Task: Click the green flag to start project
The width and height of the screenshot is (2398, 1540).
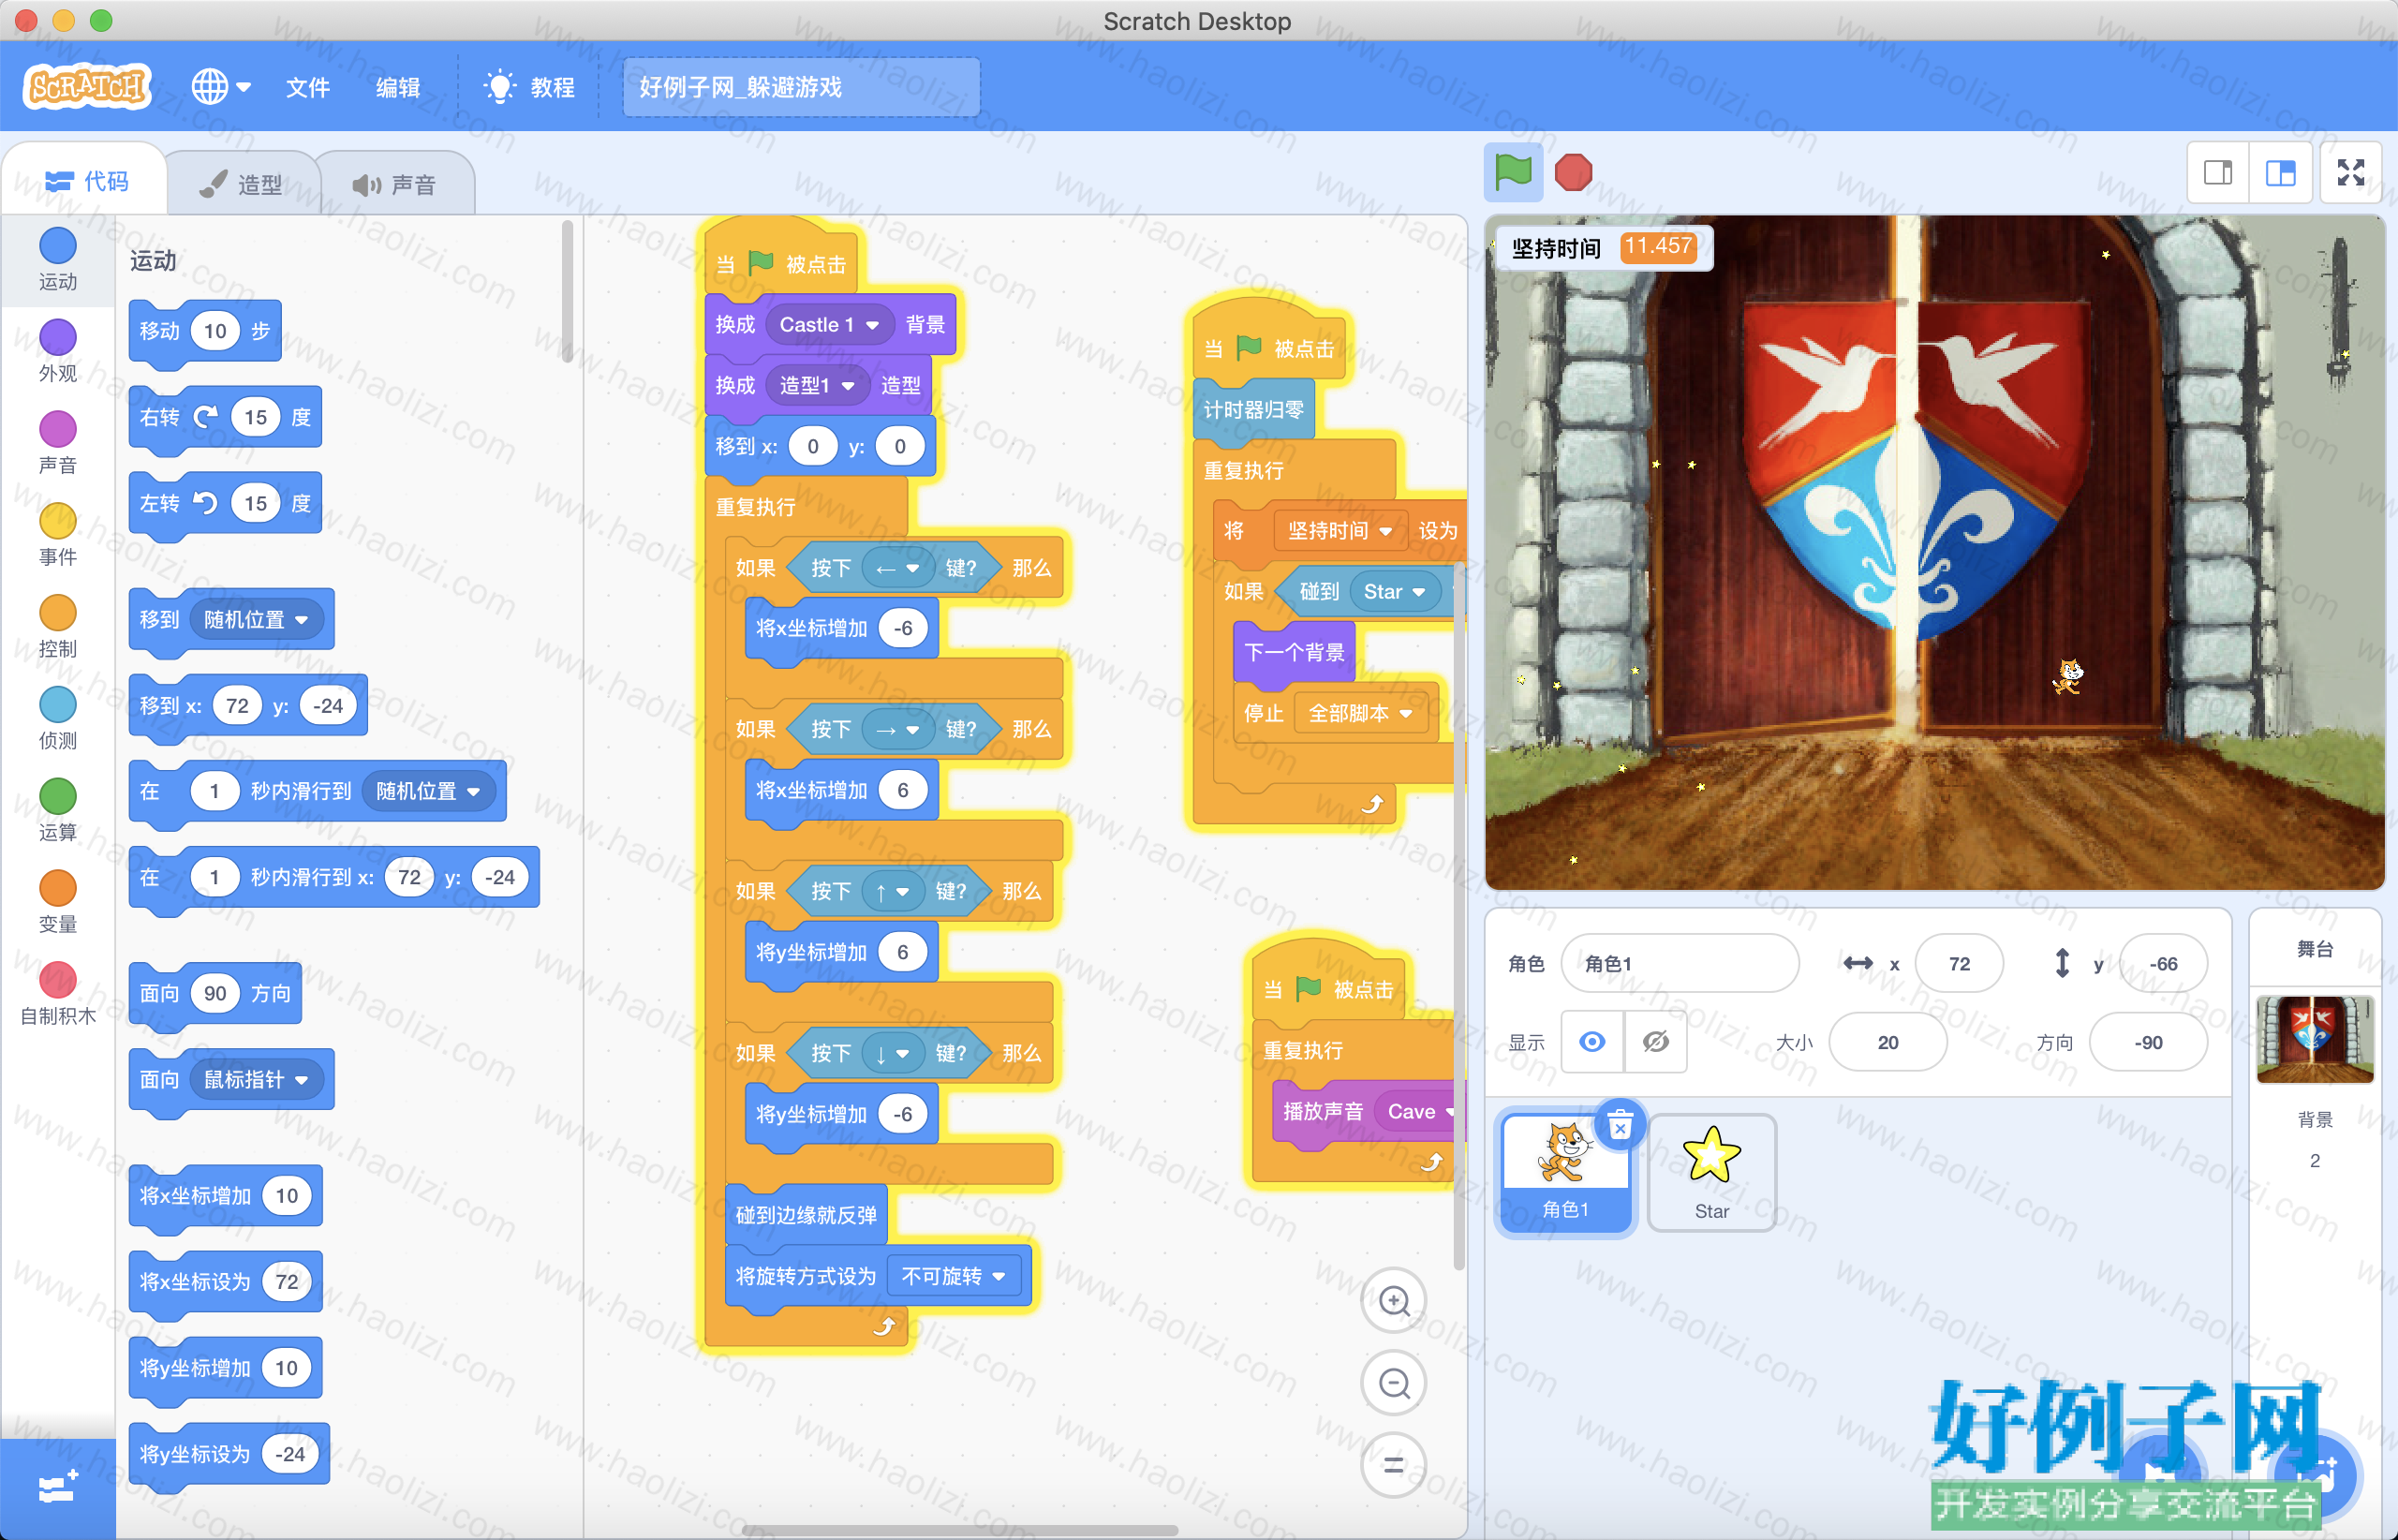Action: click(x=1512, y=172)
